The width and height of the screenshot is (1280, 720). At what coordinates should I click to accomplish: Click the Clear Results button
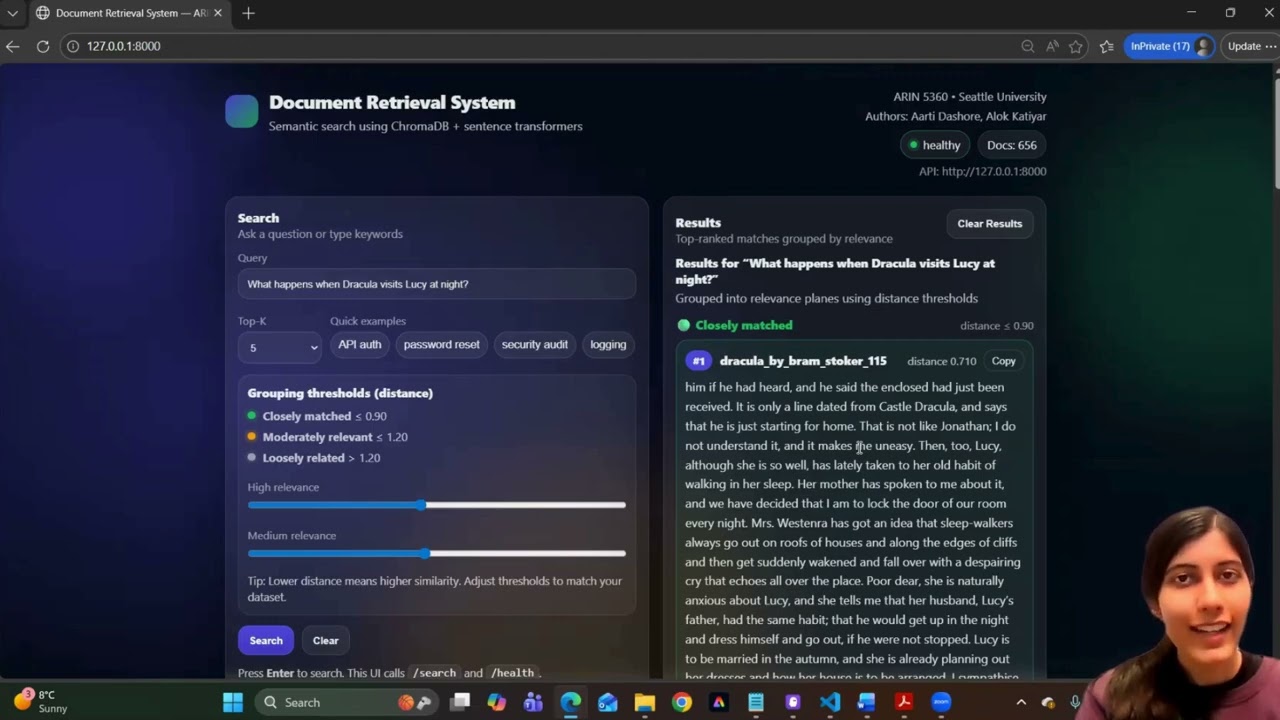990,223
